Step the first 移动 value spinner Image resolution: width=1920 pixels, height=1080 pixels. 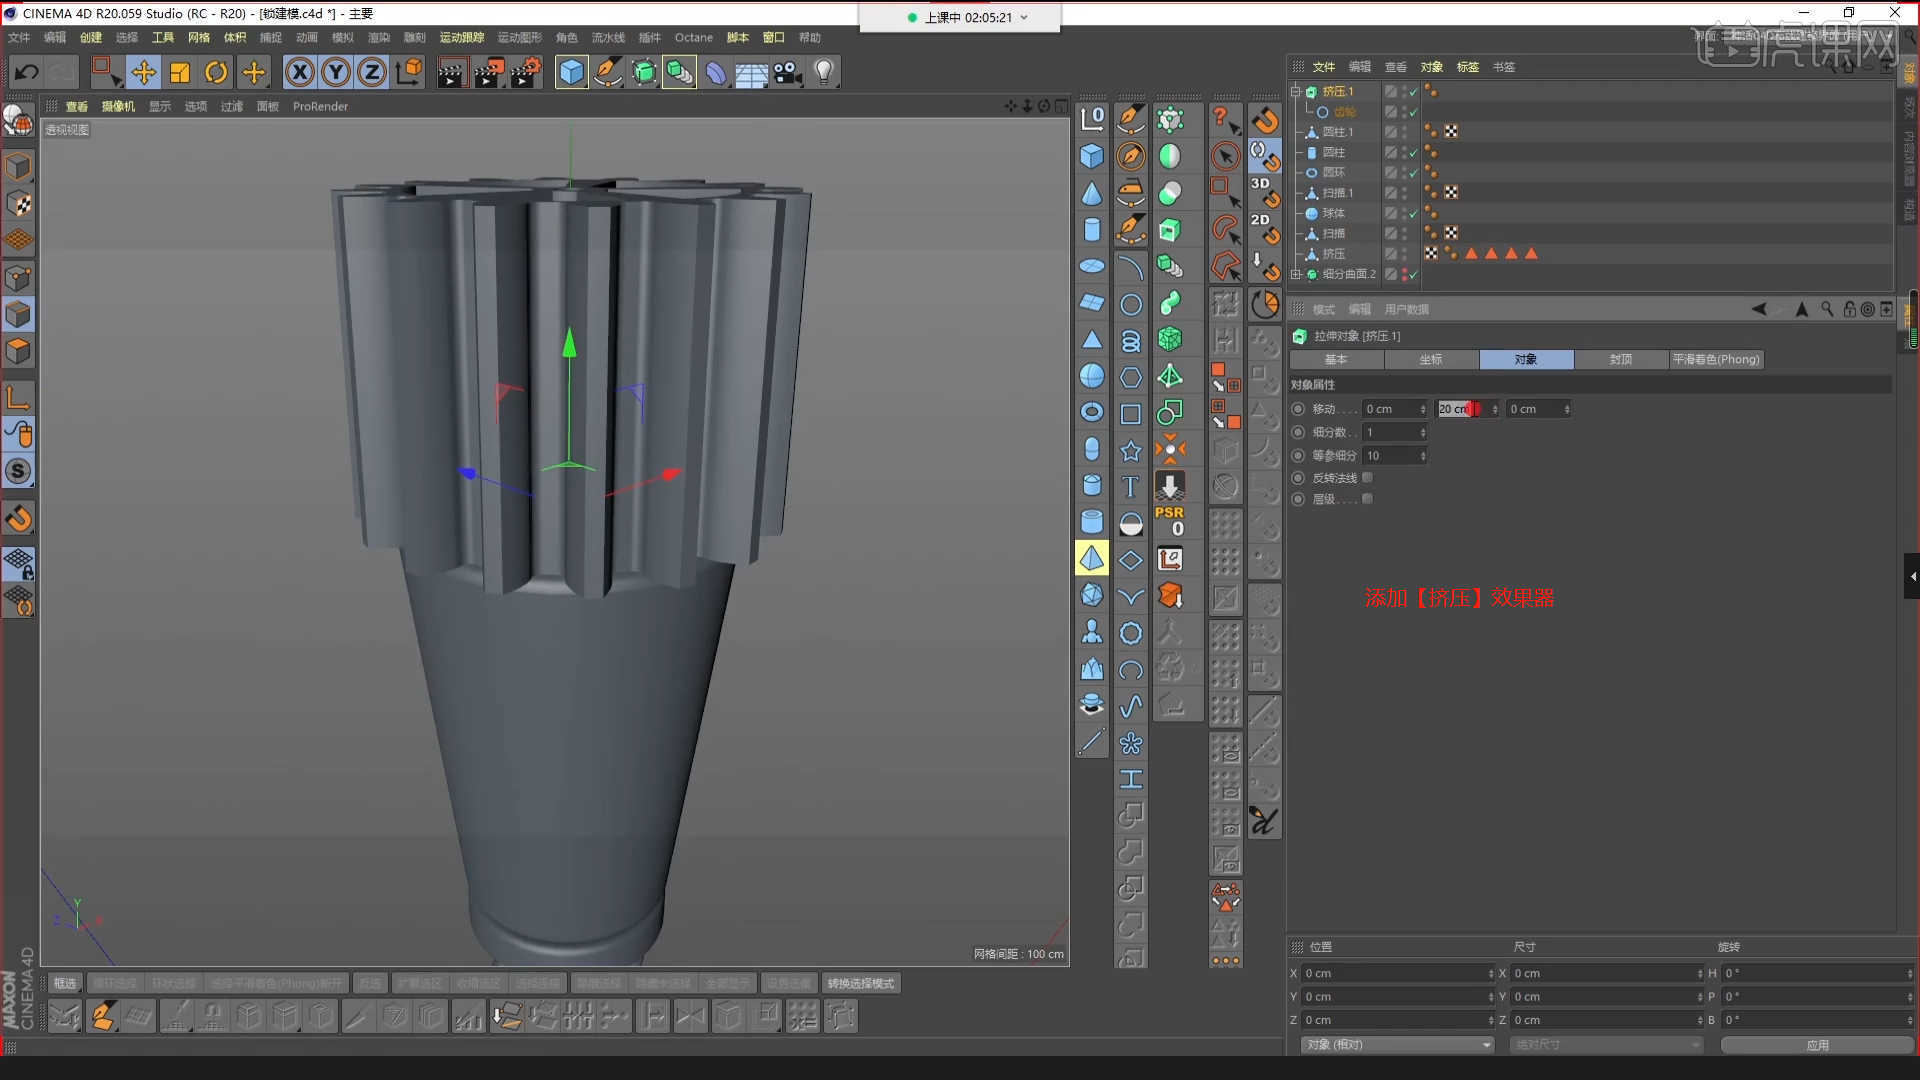(x=1423, y=409)
